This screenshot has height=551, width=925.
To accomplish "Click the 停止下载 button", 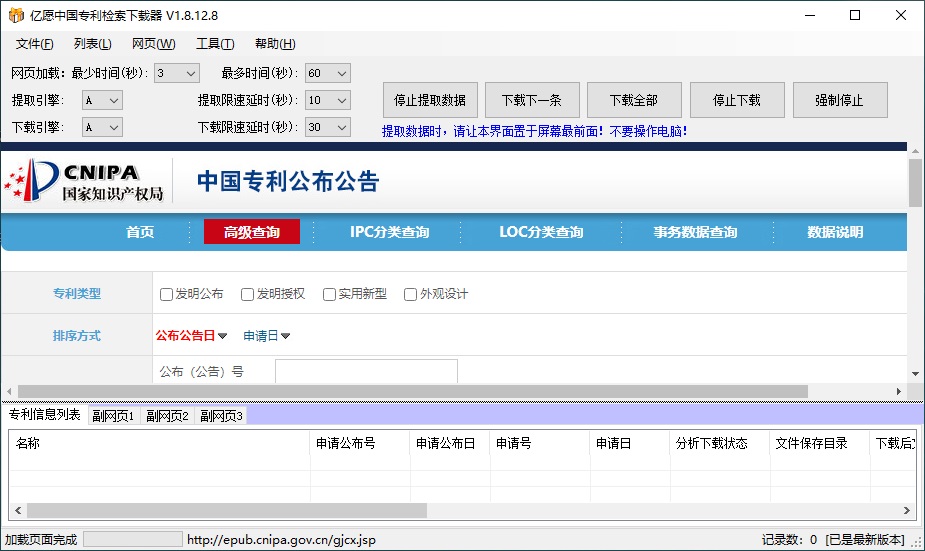I will pyautogui.click(x=737, y=100).
